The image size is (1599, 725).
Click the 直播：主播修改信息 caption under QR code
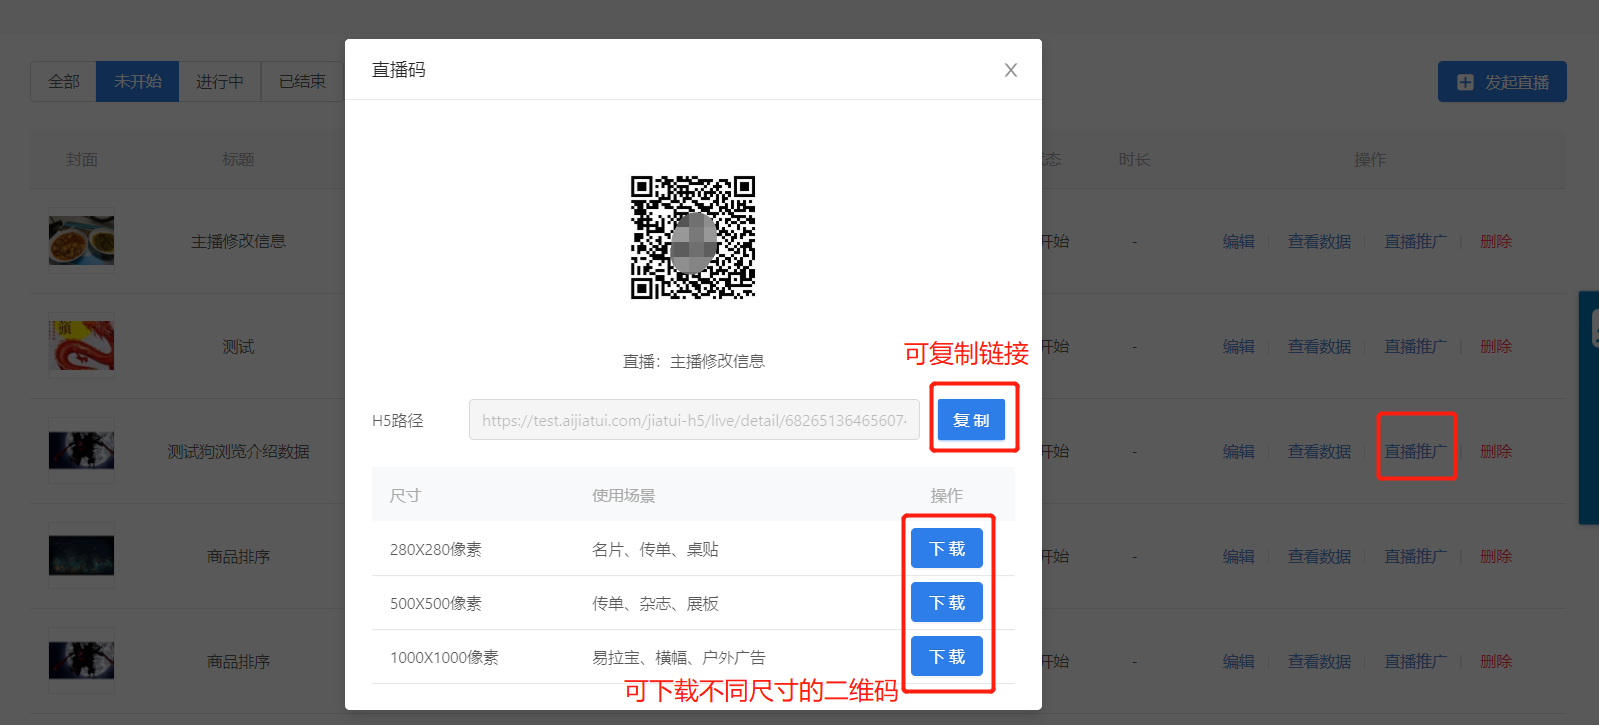pos(693,361)
